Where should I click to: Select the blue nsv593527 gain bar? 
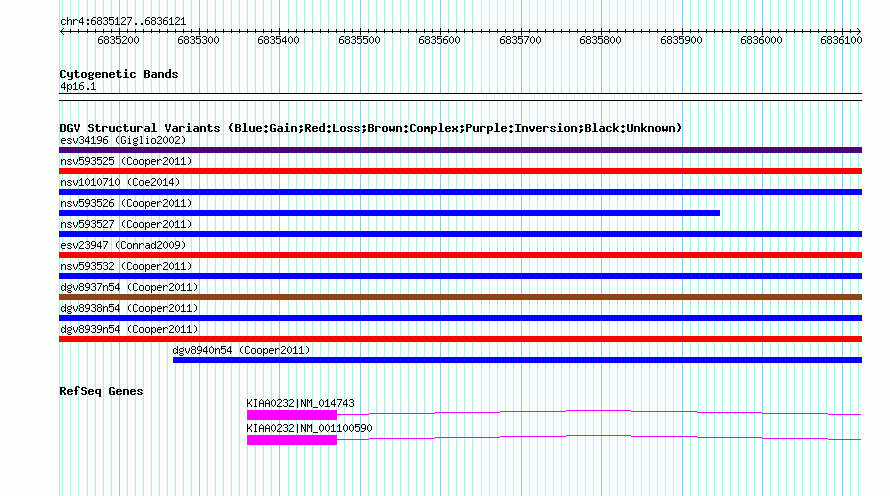[460, 234]
